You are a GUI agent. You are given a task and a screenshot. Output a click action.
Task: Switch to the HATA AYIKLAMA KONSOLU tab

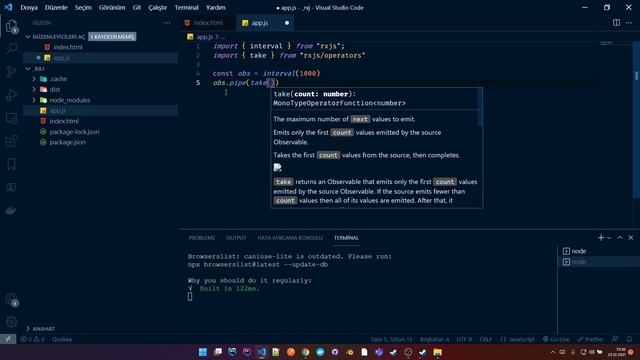point(290,238)
